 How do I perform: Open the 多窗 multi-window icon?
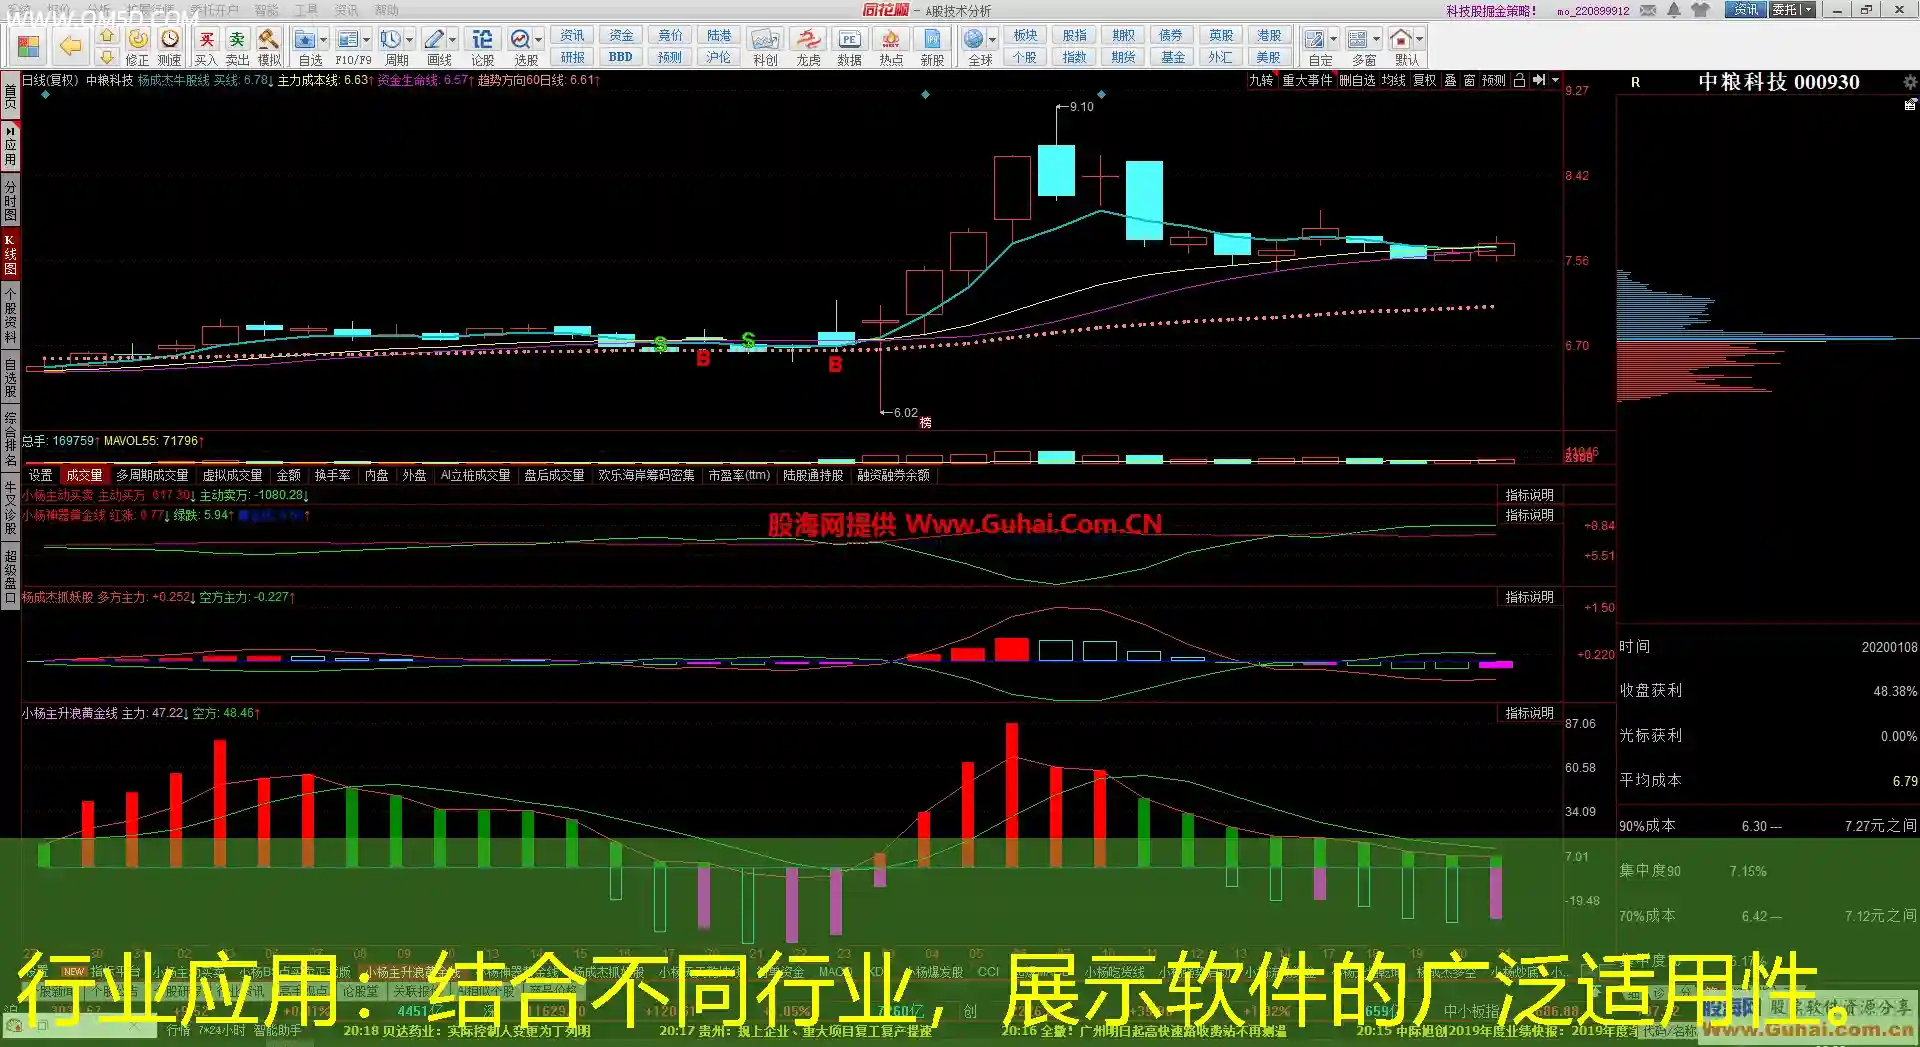click(x=1358, y=39)
